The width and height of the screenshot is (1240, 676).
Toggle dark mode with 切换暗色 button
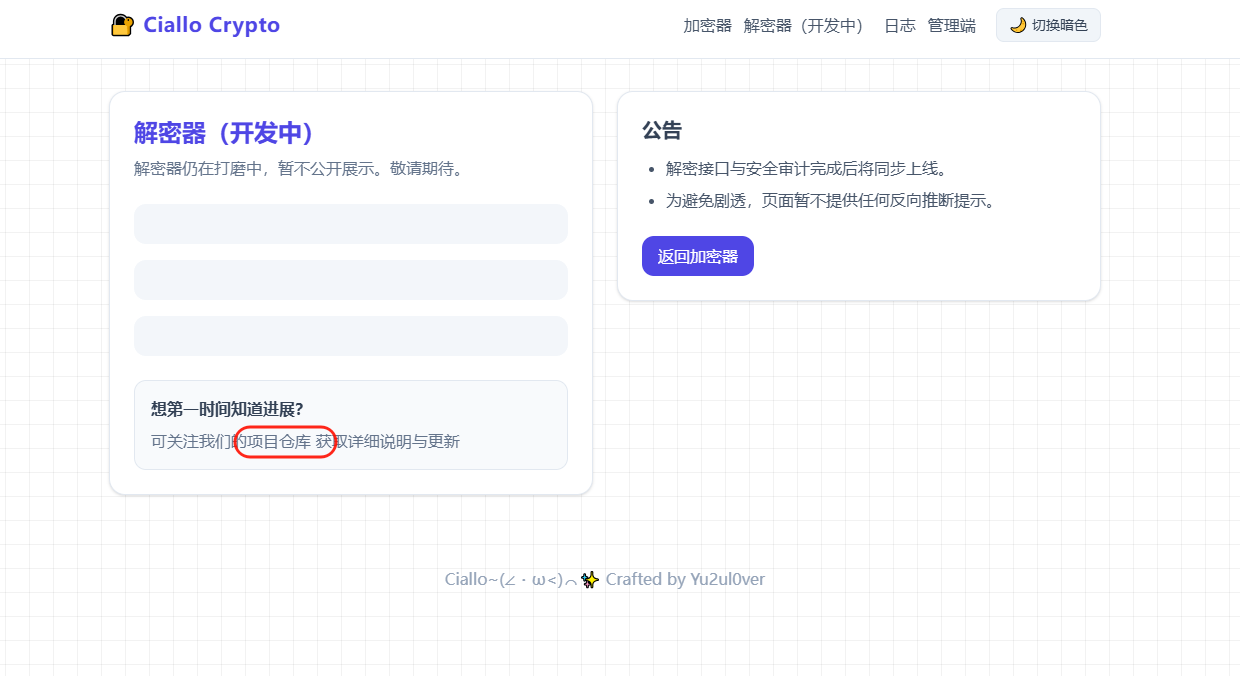(x=1048, y=25)
